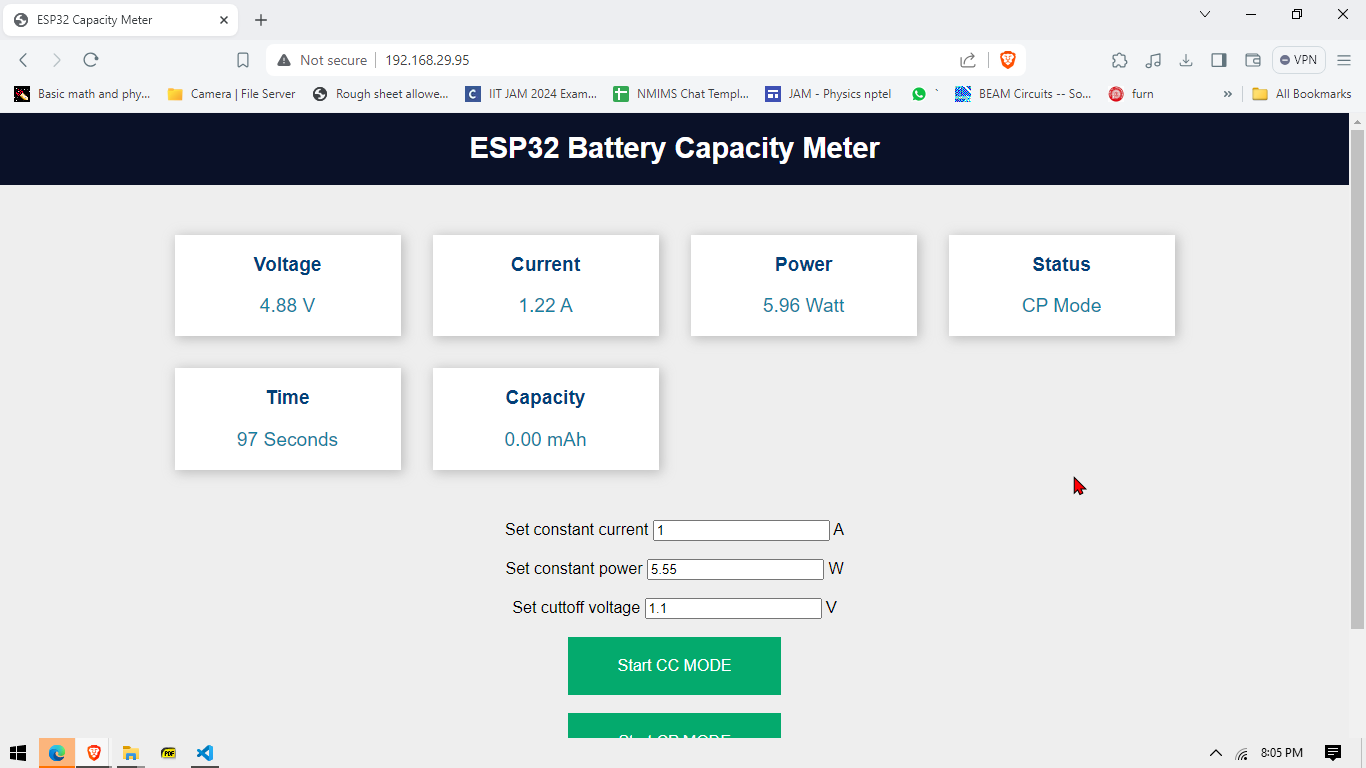Click the Brave Shields lion icon

click(1007, 60)
